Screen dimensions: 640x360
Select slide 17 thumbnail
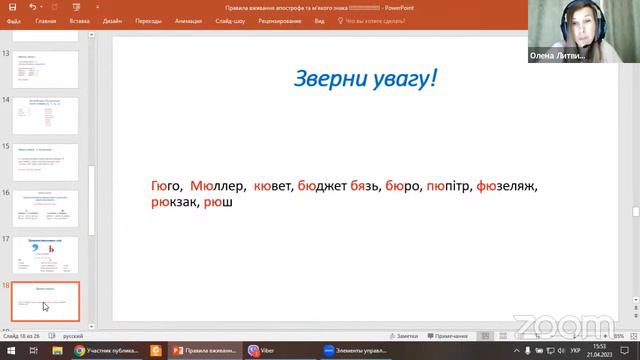pyautogui.click(x=45, y=255)
